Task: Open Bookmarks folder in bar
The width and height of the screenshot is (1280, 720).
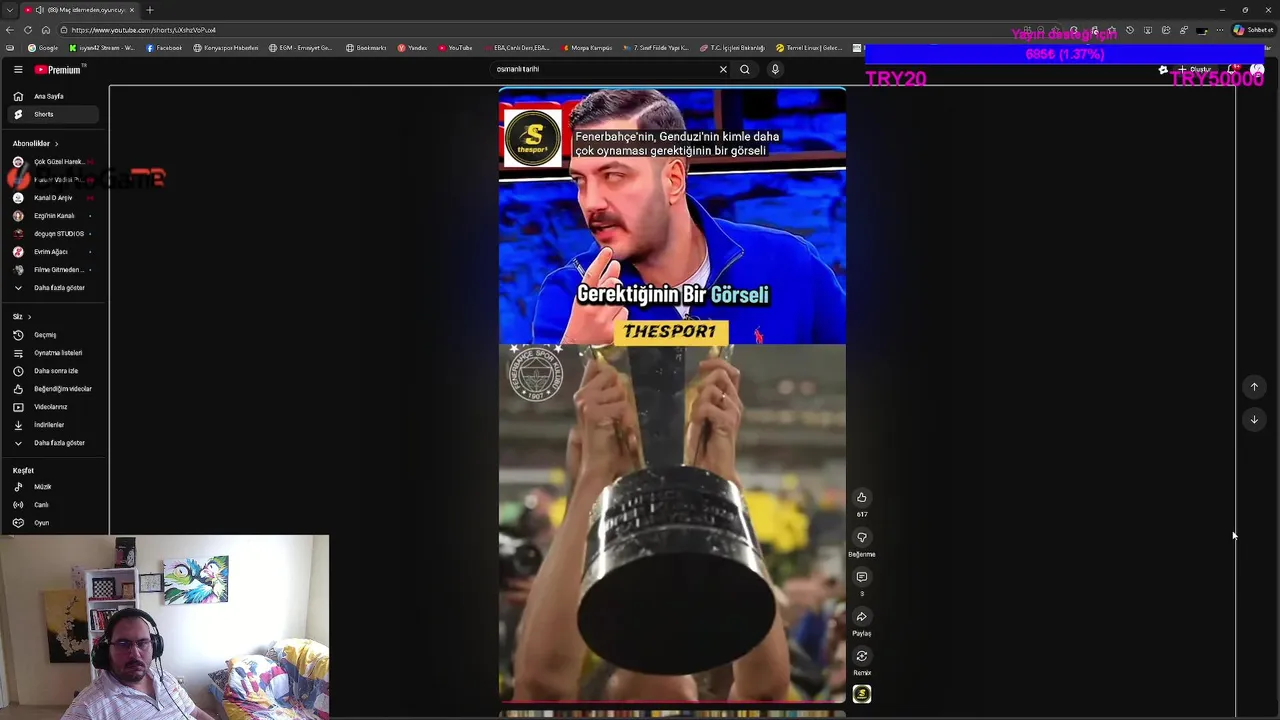Action: pos(366,48)
